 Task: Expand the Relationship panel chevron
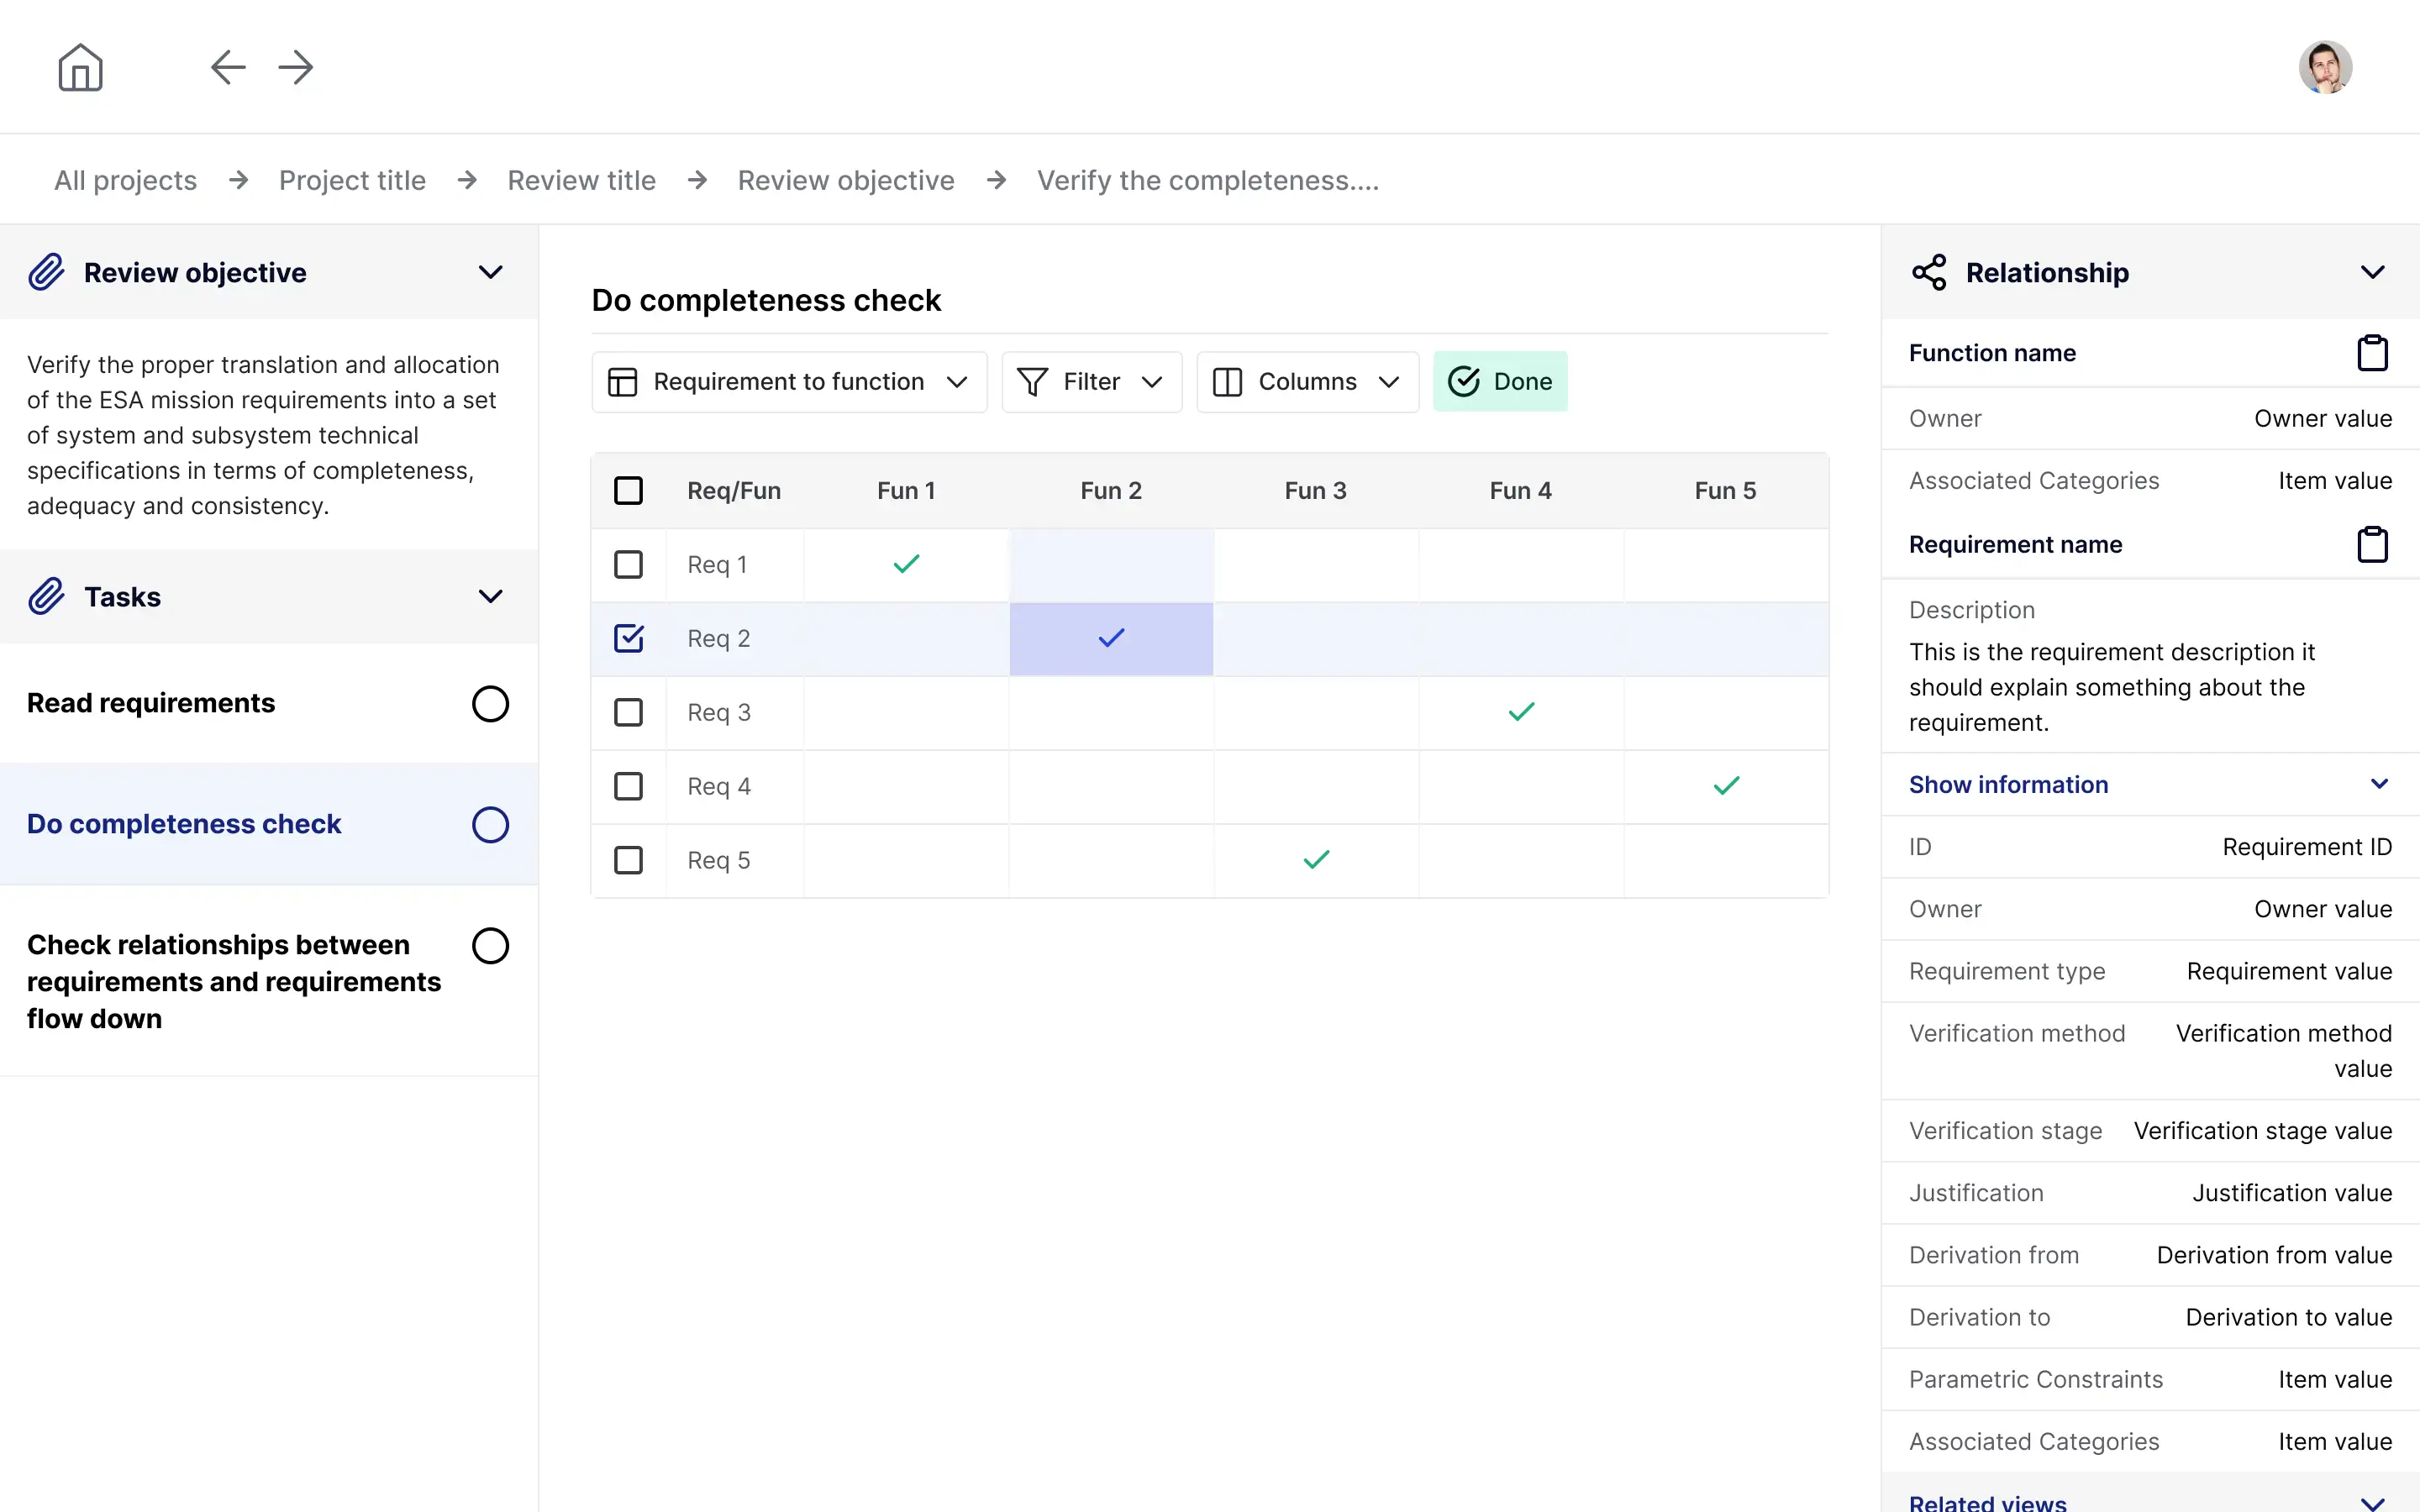(x=2373, y=272)
